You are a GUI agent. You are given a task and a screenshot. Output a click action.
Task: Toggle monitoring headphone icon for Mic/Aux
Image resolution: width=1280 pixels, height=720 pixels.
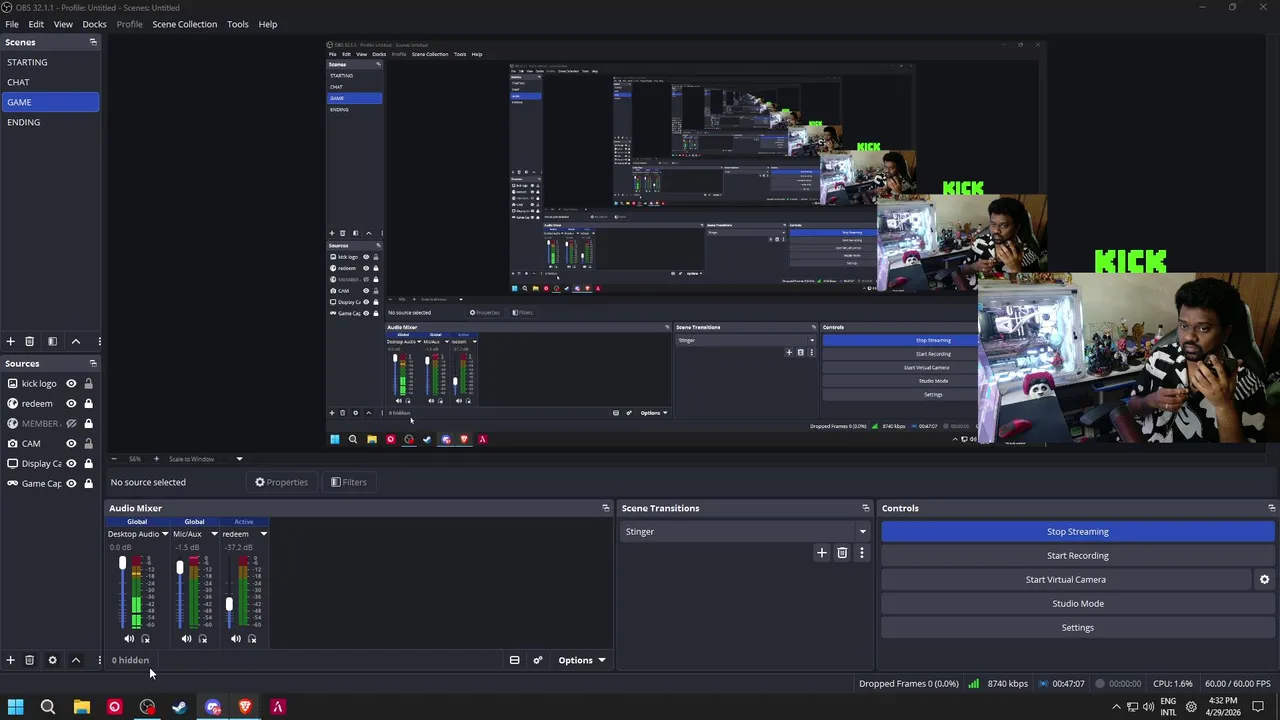(203, 639)
